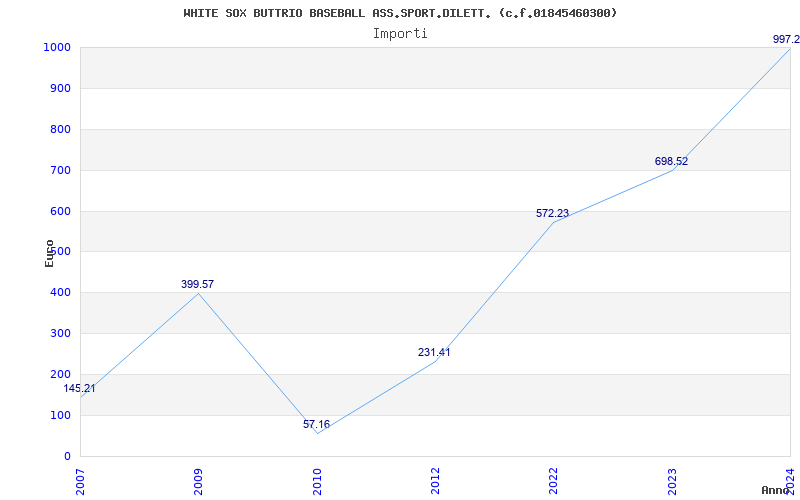
Task: Click the Anno x-axis title
Action: click(775, 490)
